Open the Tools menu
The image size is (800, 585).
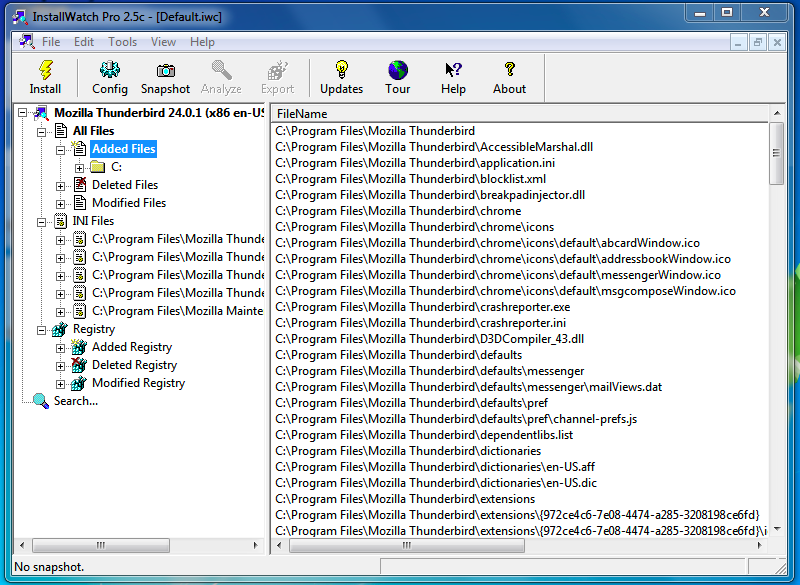(x=122, y=42)
